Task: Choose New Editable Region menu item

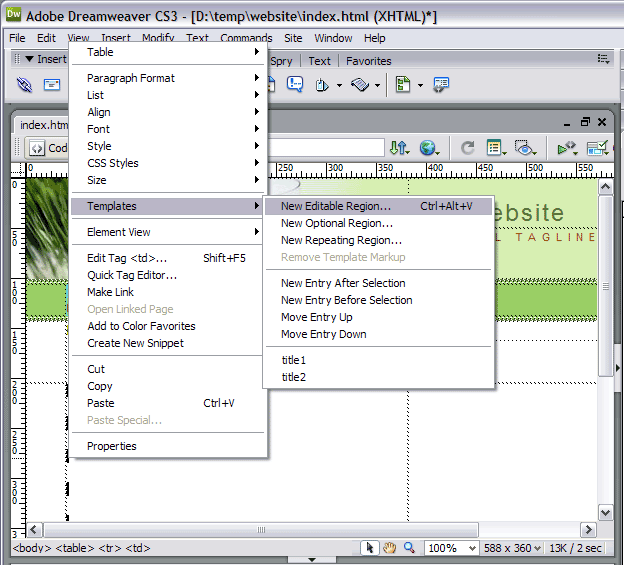Action: pyautogui.click(x=378, y=206)
